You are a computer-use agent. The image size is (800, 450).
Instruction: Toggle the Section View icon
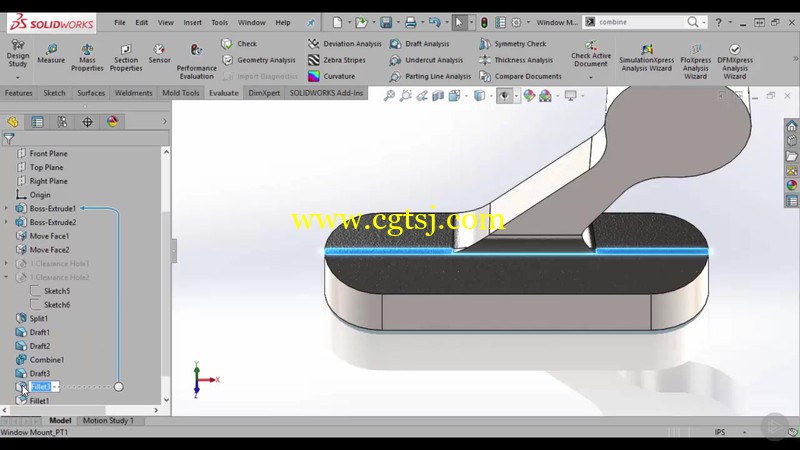(438, 95)
